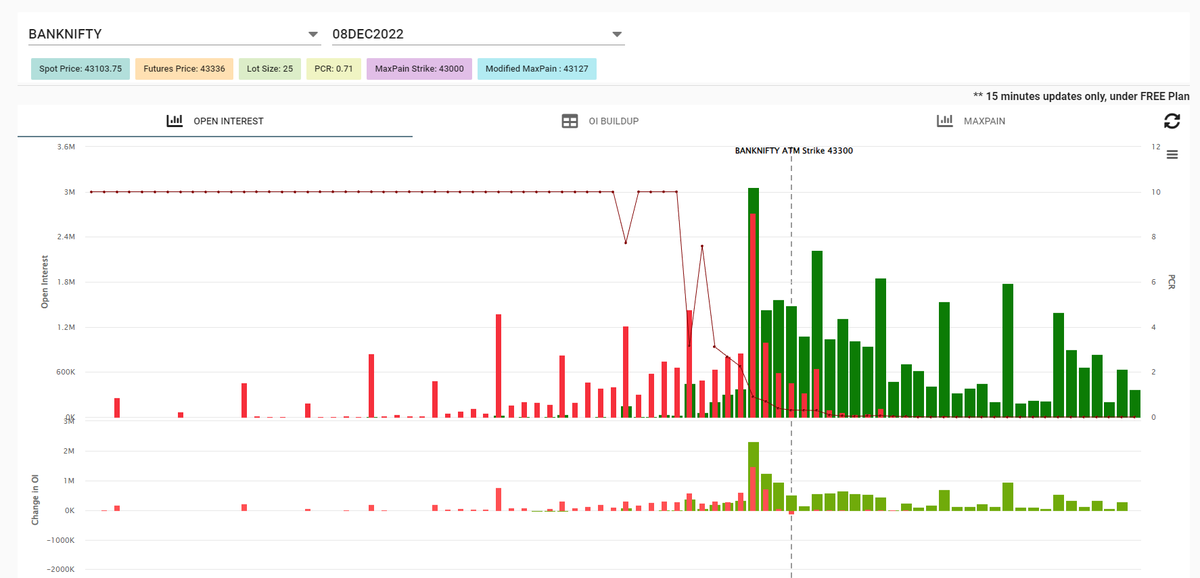Viewport: 1200px width, 578px height.
Task: Switch to the OI BUILDUP tab
Action: 600,121
